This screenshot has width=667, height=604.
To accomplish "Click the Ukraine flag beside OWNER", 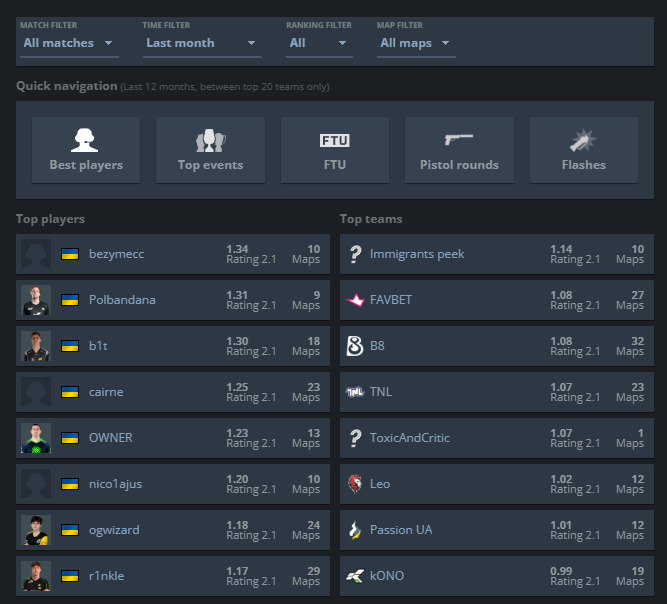I will [70, 438].
